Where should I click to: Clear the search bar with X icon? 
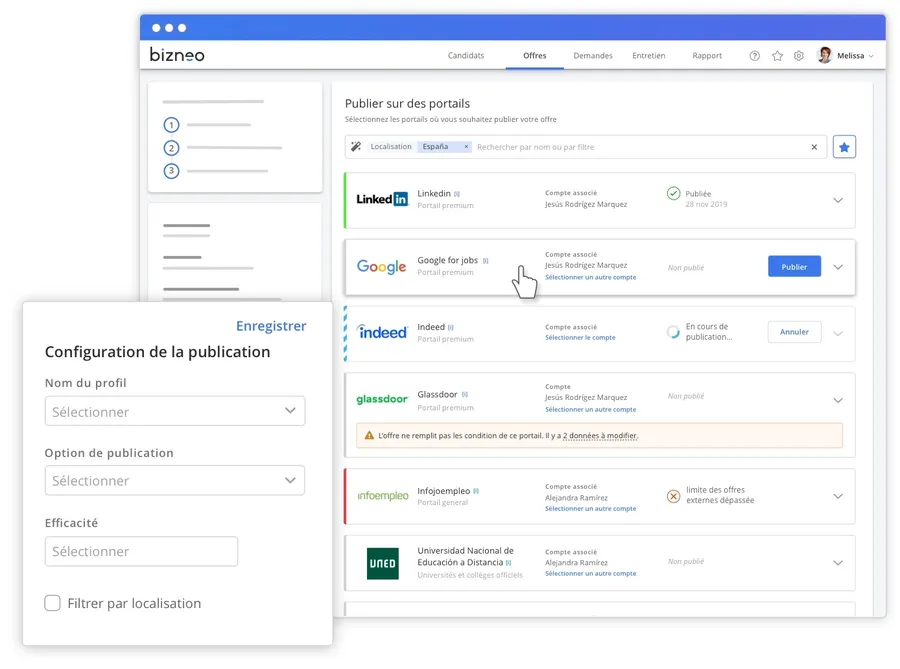click(814, 147)
